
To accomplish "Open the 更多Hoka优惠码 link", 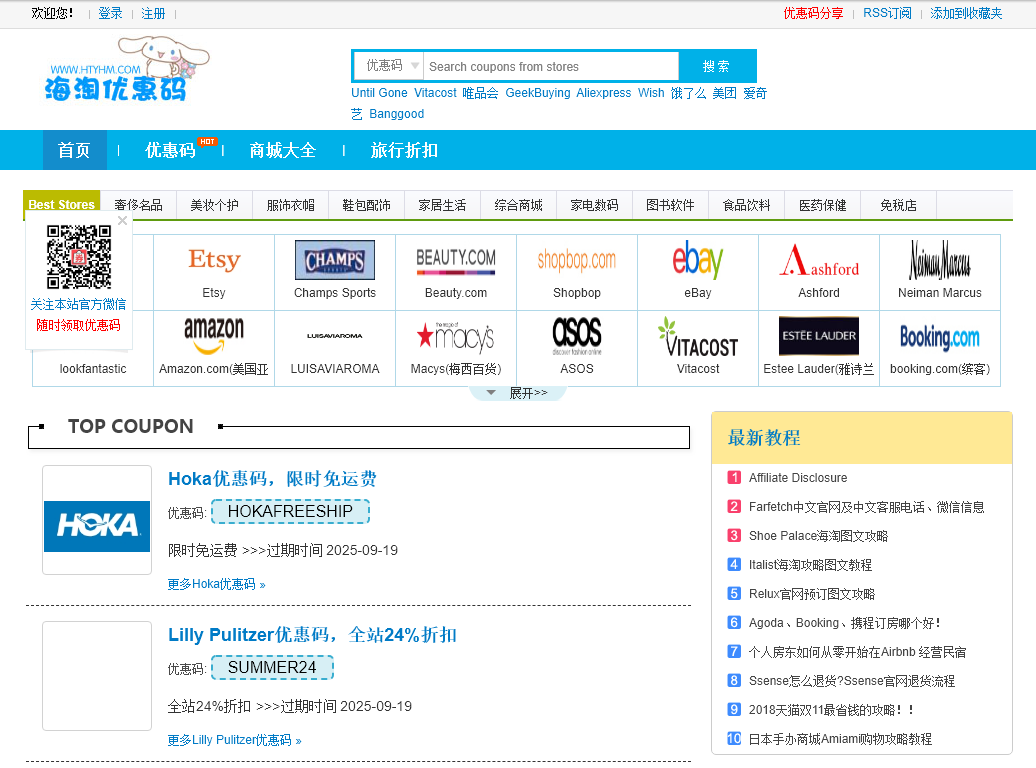I will (x=217, y=584).
